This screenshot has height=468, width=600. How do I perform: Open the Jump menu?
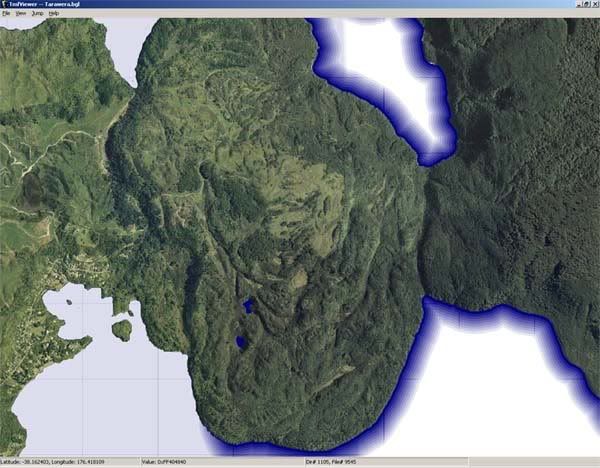pos(37,14)
